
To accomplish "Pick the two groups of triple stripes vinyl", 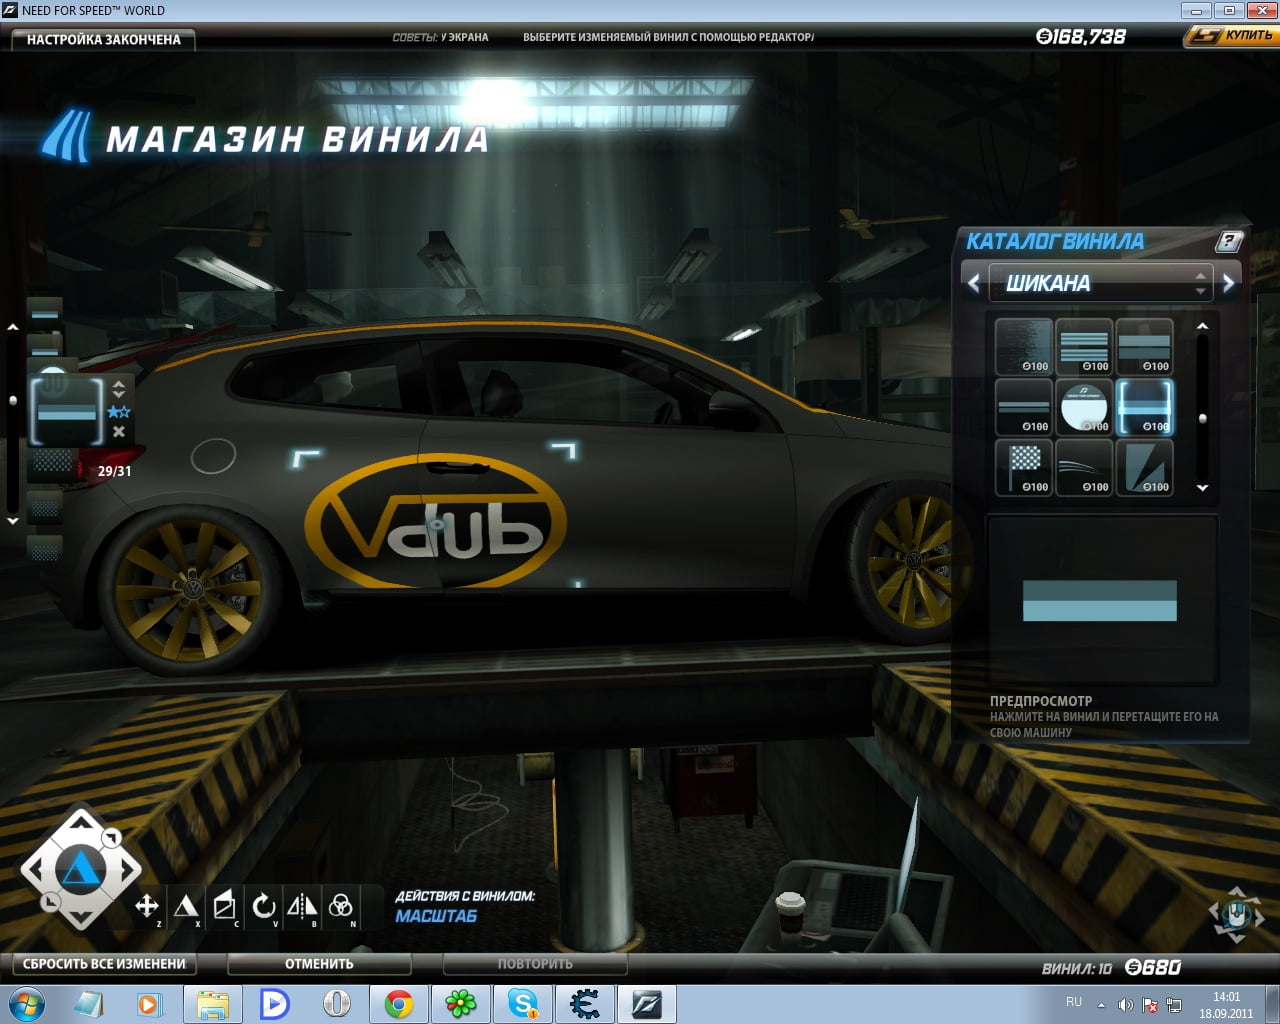I will (1084, 347).
